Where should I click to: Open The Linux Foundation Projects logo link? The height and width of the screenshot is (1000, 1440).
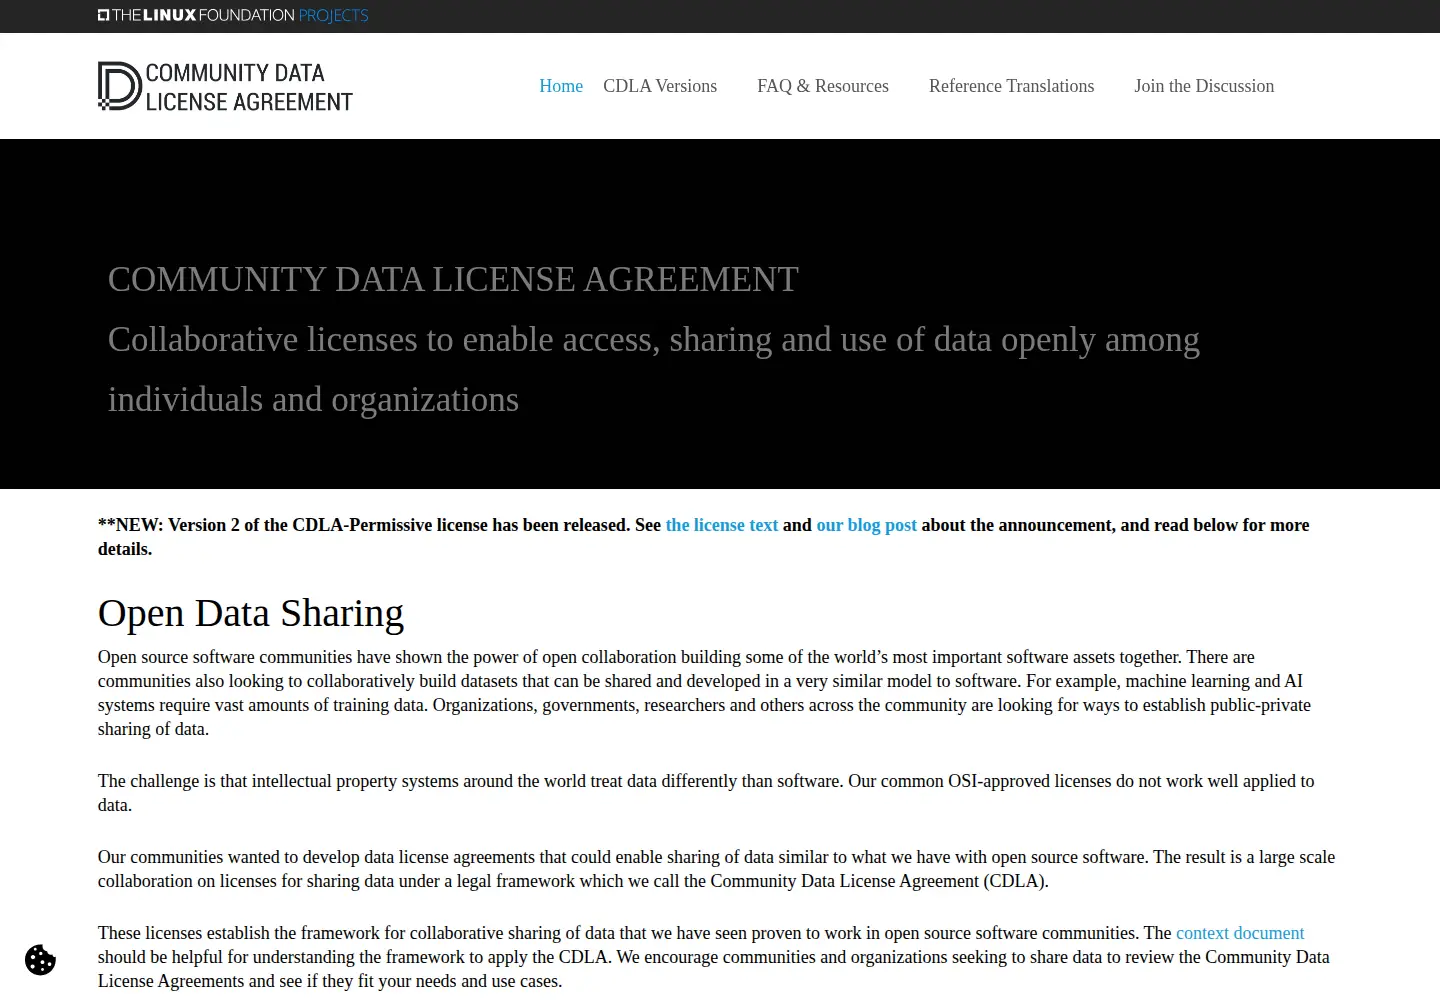tap(233, 15)
